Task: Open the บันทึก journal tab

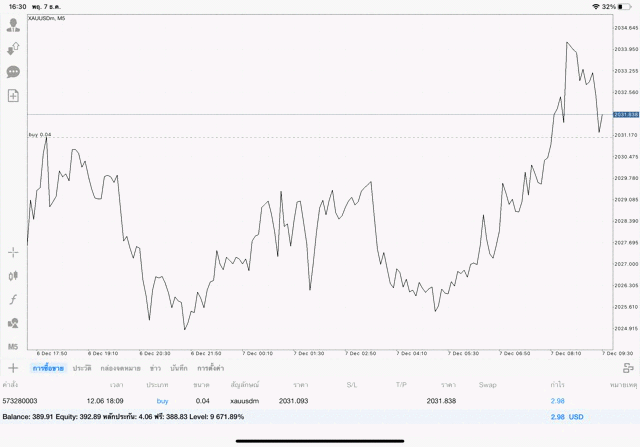Action: click(x=180, y=369)
